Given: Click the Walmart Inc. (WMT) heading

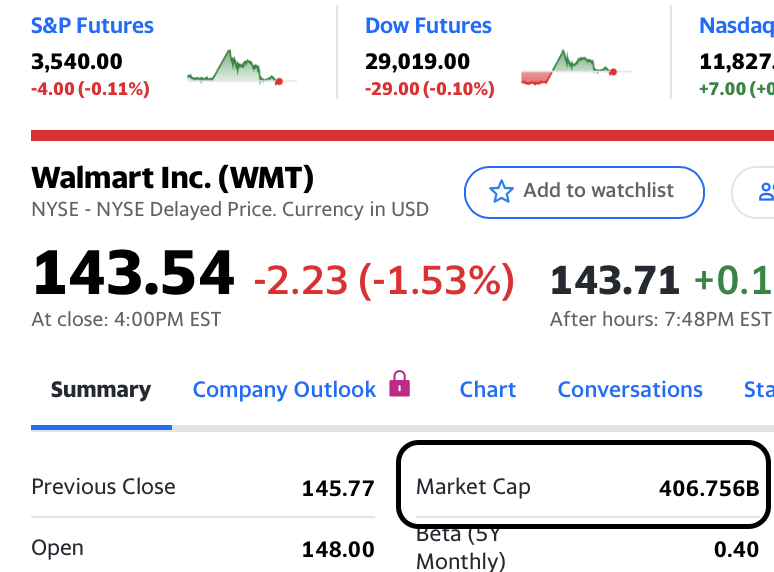Looking at the screenshot, I should 172,178.
